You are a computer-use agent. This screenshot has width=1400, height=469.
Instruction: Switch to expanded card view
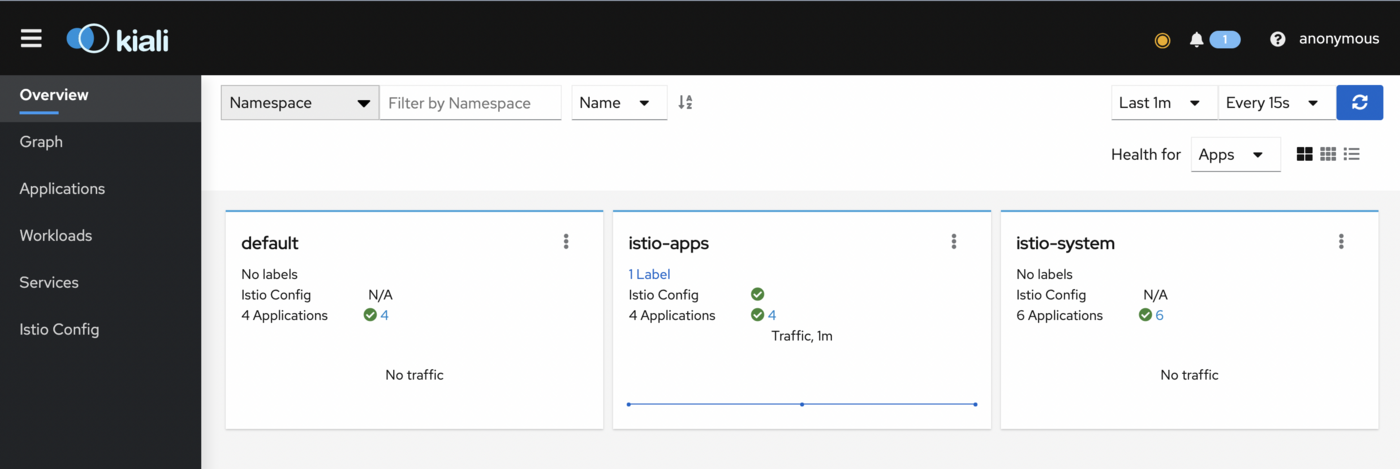click(x=1304, y=155)
